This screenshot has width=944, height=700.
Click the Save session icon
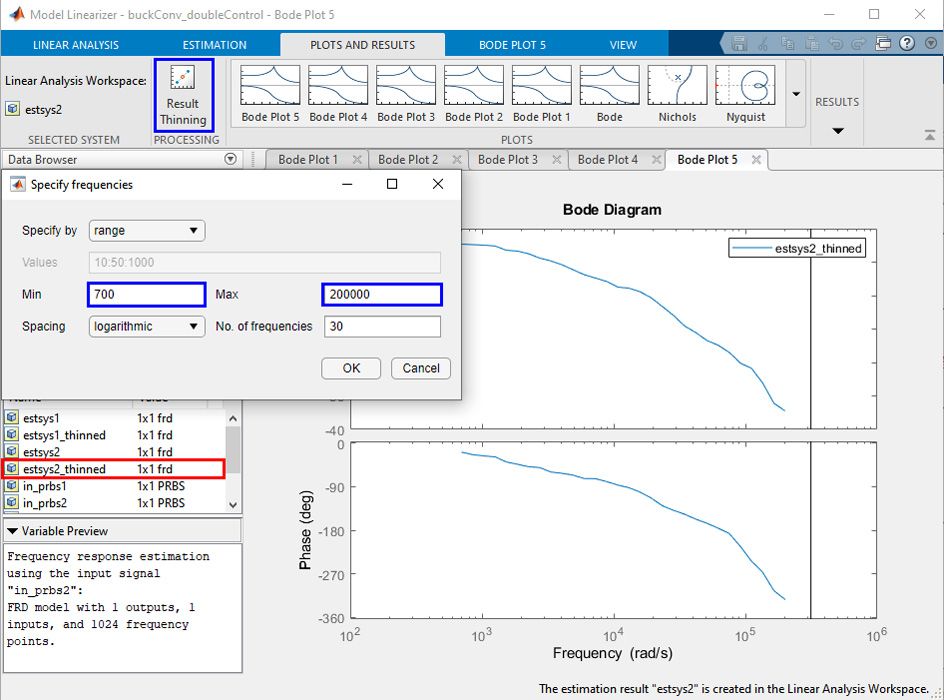coord(738,42)
